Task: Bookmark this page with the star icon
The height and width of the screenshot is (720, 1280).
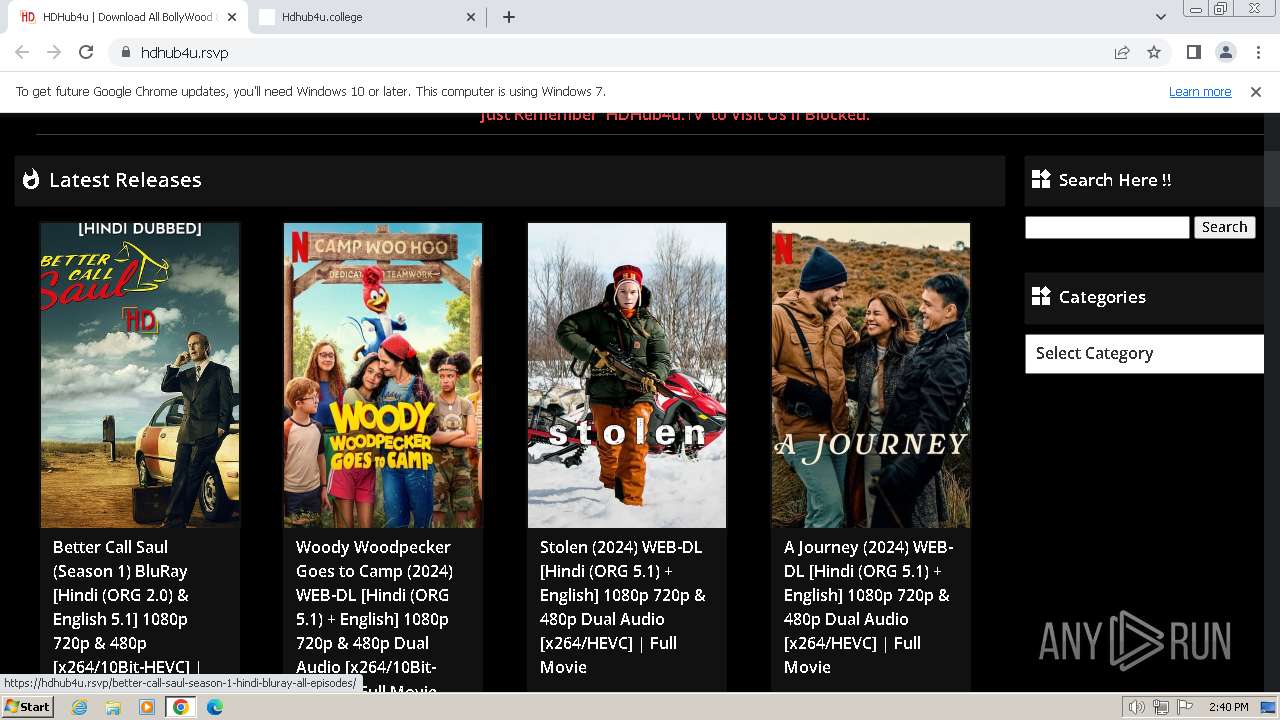Action: (x=1154, y=52)
